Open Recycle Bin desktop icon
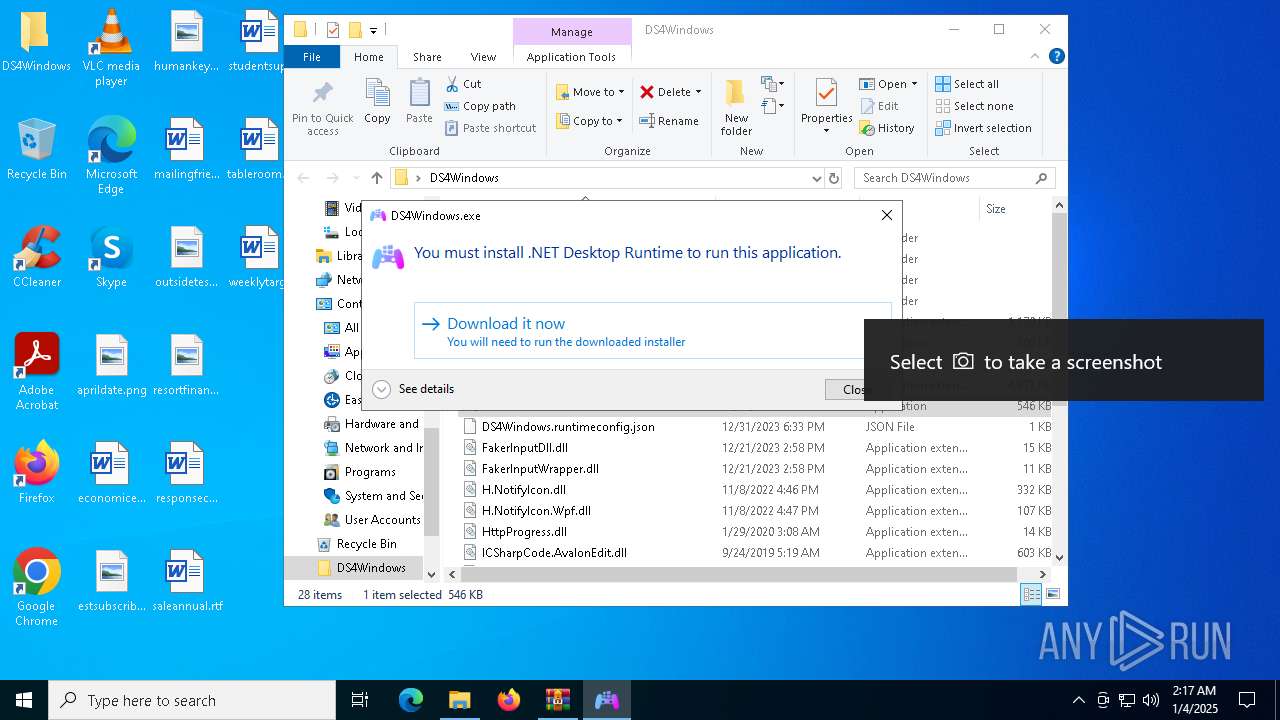Screen dimensions: 1280x720 coord(37,150)
